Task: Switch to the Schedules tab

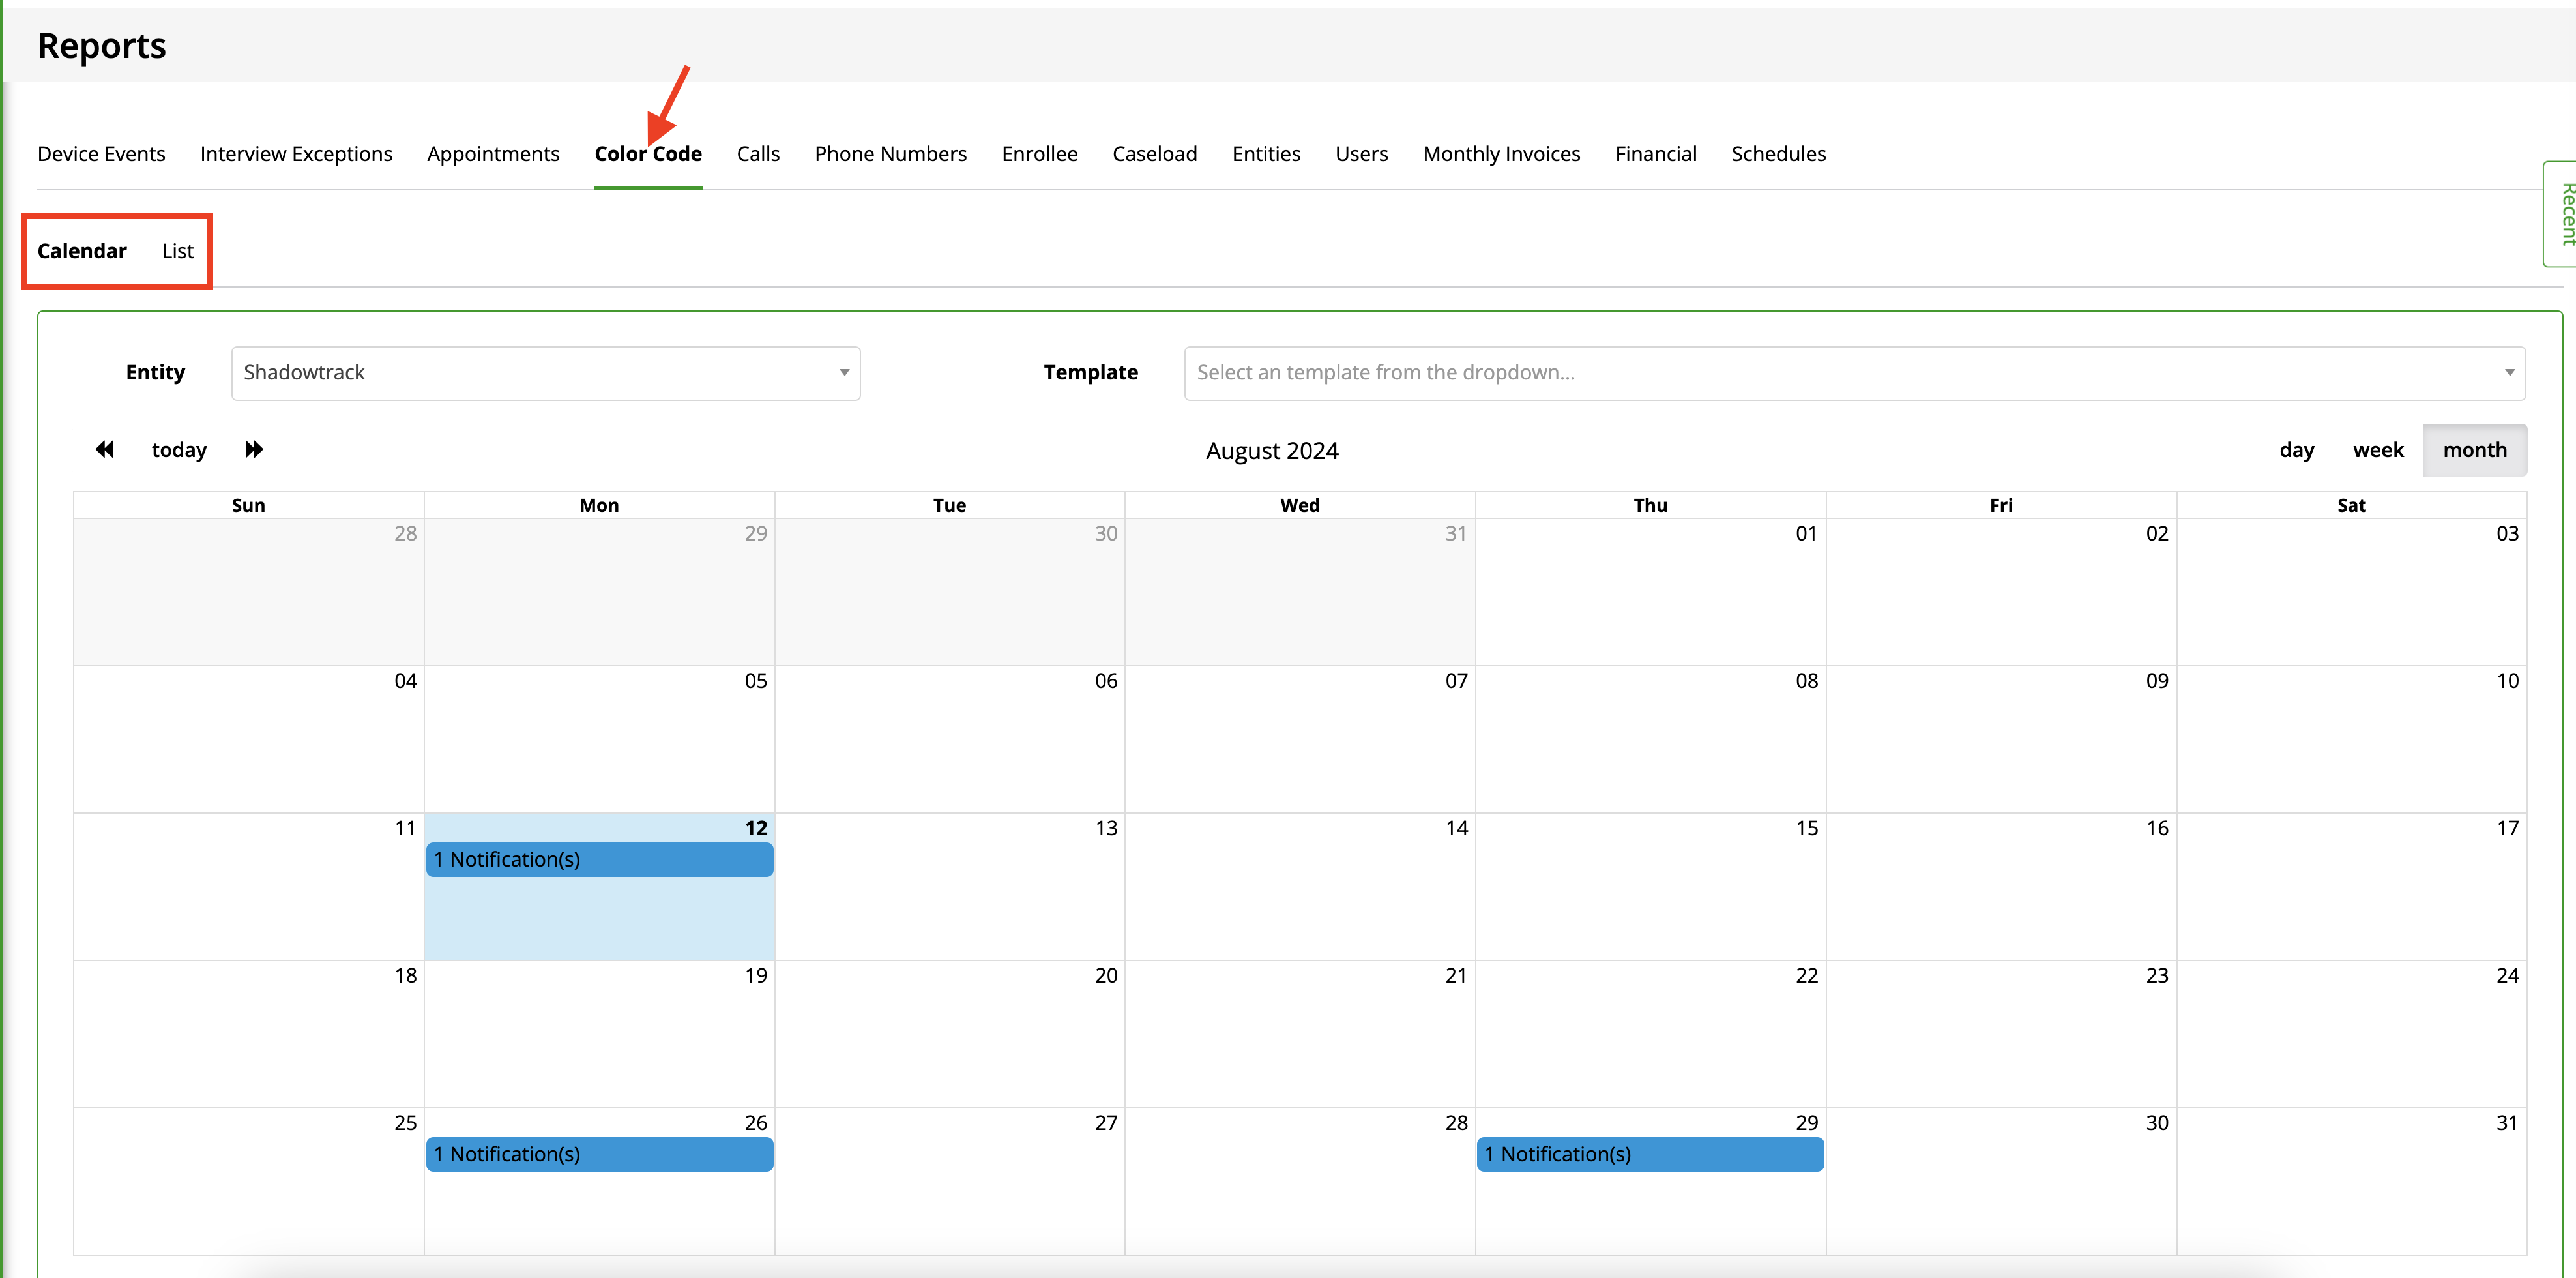Action: [1778, 154]
